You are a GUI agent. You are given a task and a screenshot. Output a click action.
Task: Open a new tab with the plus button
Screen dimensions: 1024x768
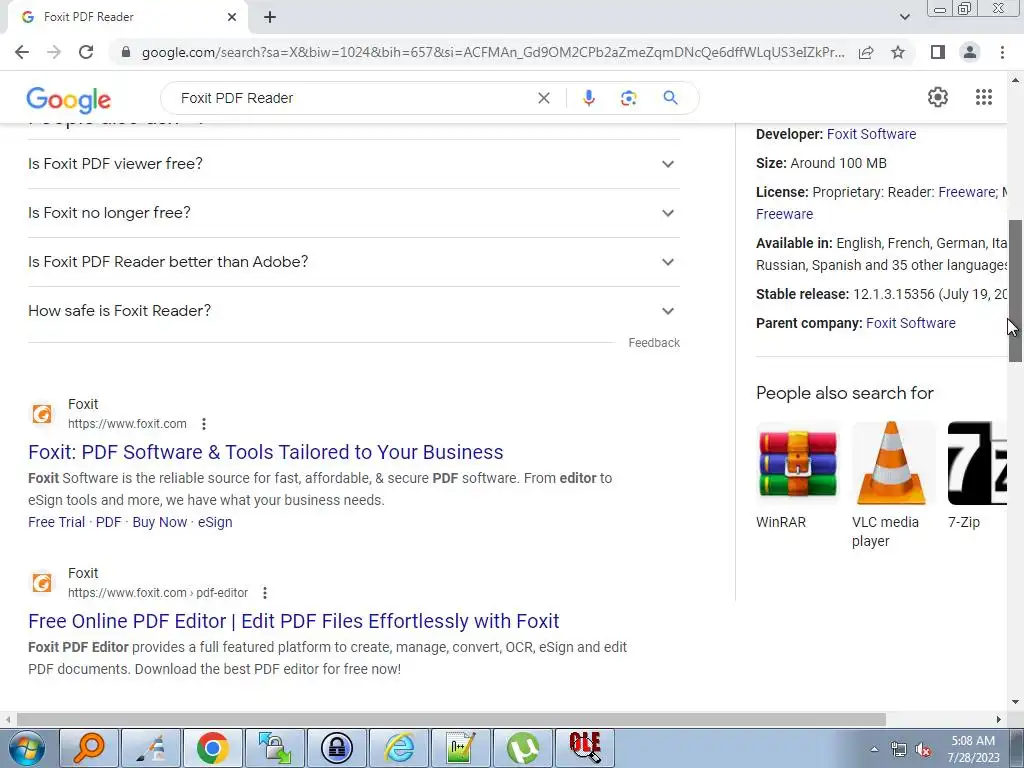pos(270,18)
